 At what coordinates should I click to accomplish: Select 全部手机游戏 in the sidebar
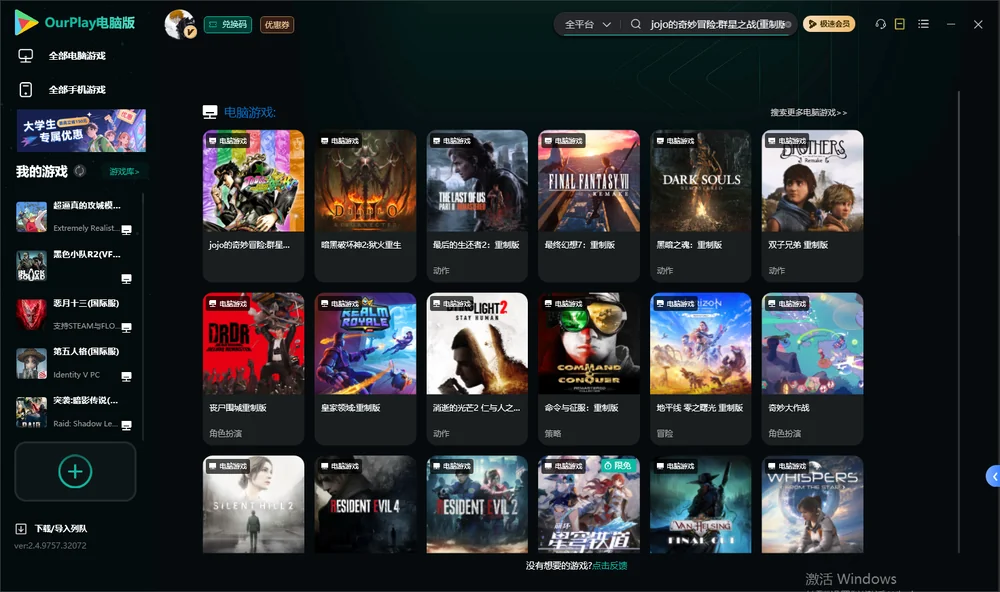[x=77, y=90]
